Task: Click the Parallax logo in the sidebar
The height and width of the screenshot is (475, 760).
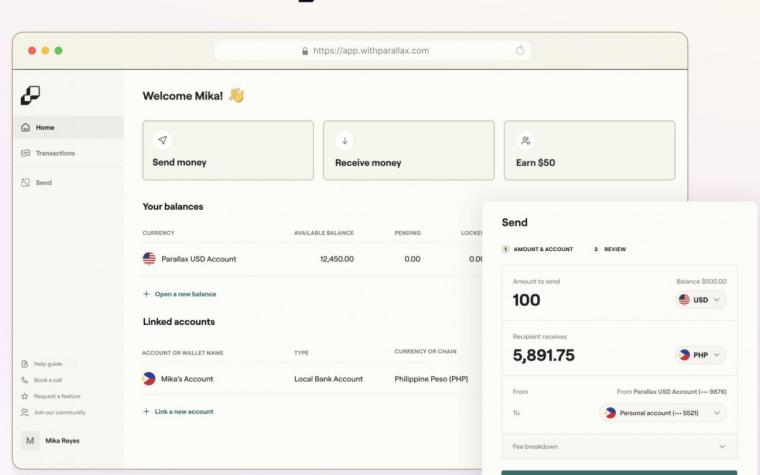Action: [x=30, y=95]
